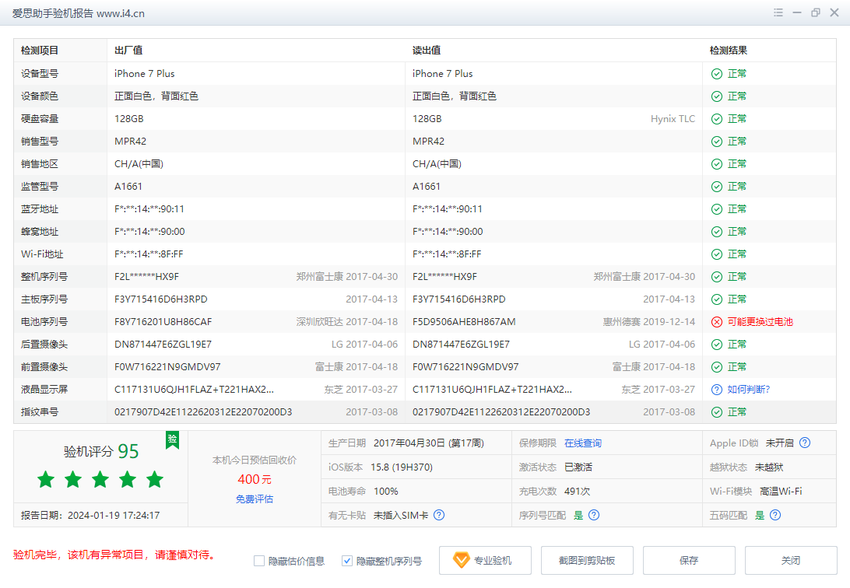Click the 充电次数 value 491次
This screenshot has width=850, height=588.
click(x=577, y=492)
